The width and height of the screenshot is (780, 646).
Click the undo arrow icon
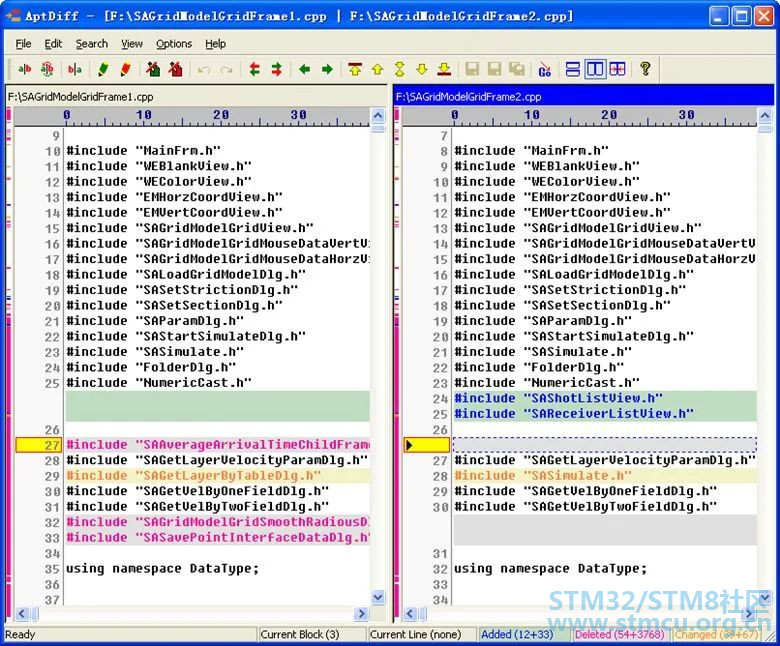(x=204, y=69)
